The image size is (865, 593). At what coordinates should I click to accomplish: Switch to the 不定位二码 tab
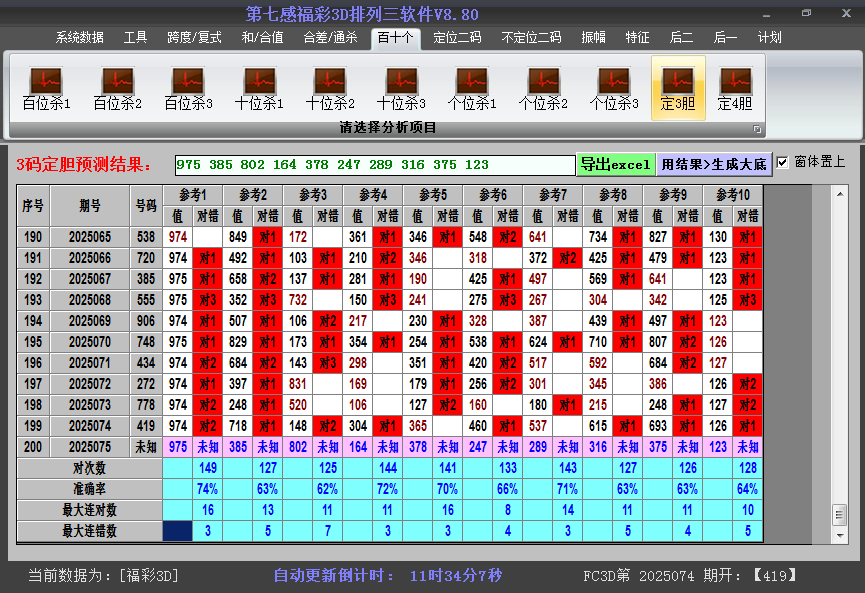(x=531, y=38)
